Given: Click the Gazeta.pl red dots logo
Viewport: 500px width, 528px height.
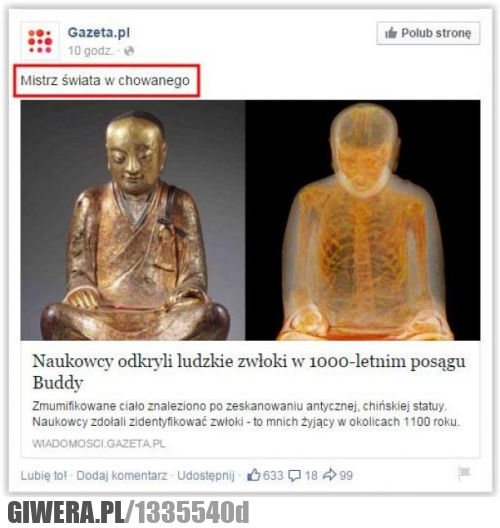Looking at the screenshot, I should [40, 41].
